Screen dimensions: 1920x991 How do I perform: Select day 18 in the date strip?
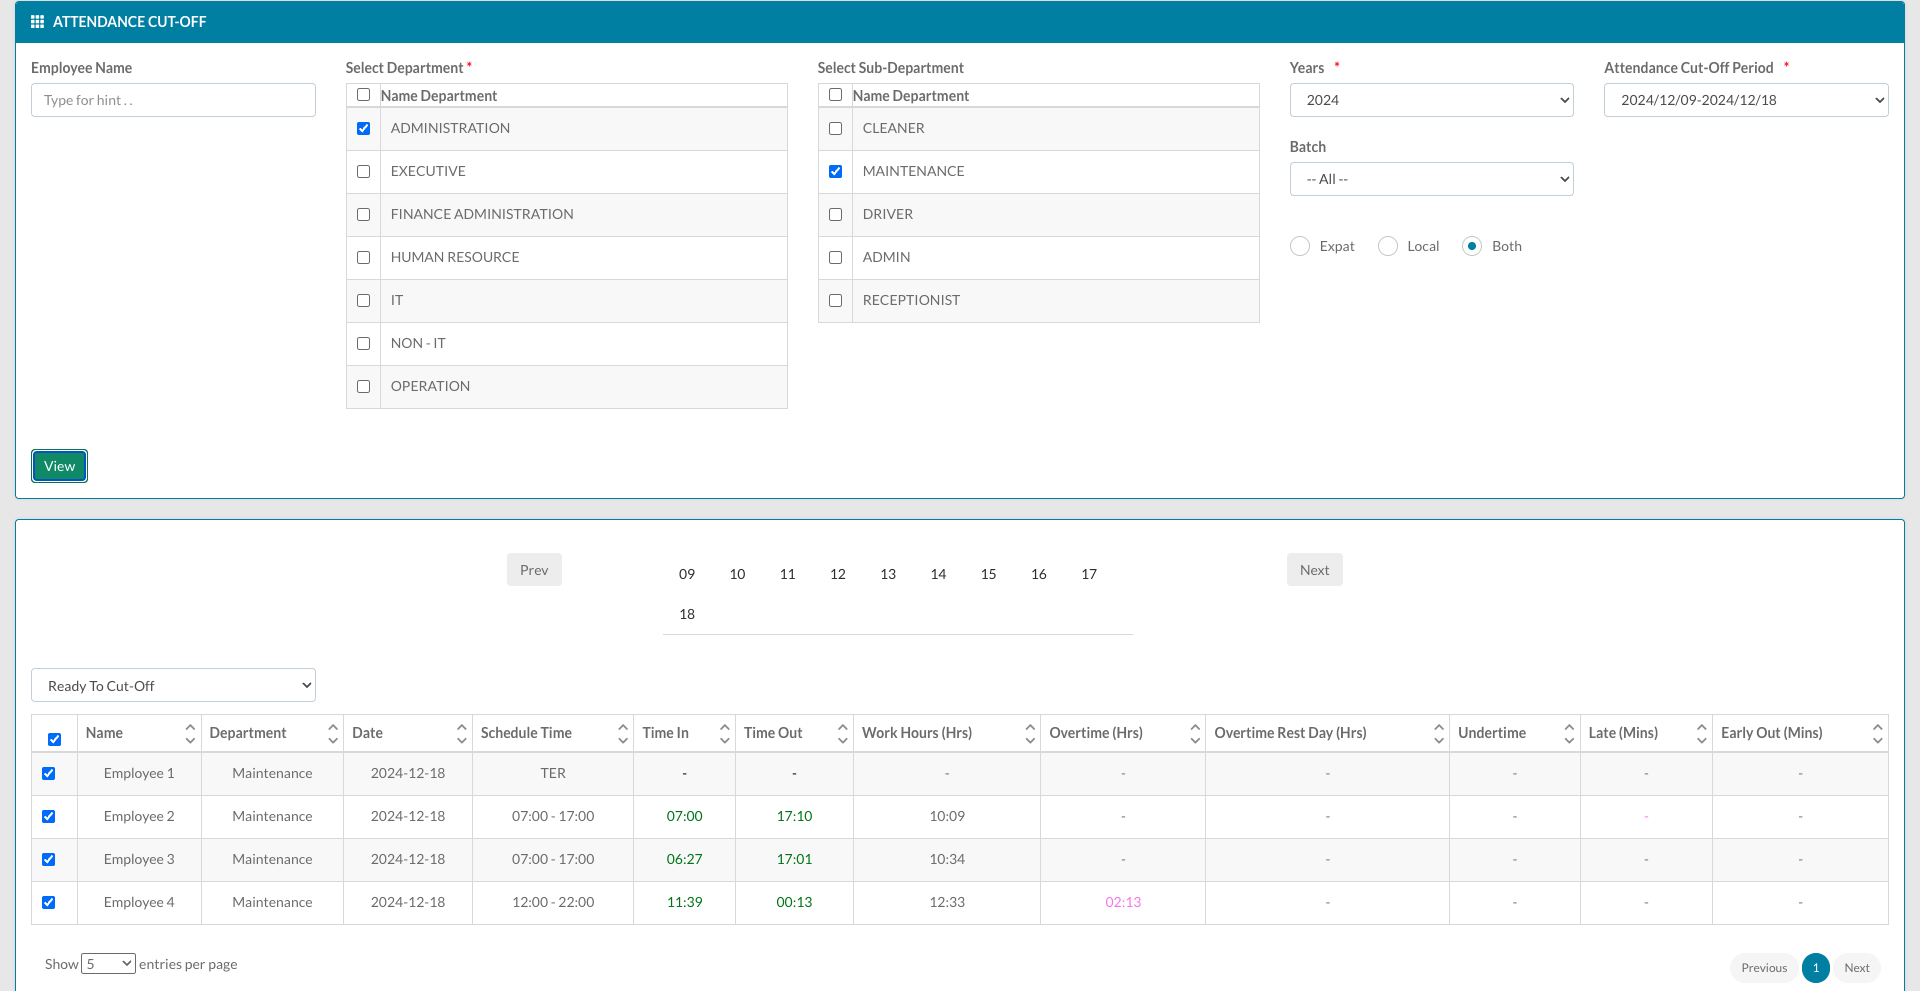[x=687, y=614]
